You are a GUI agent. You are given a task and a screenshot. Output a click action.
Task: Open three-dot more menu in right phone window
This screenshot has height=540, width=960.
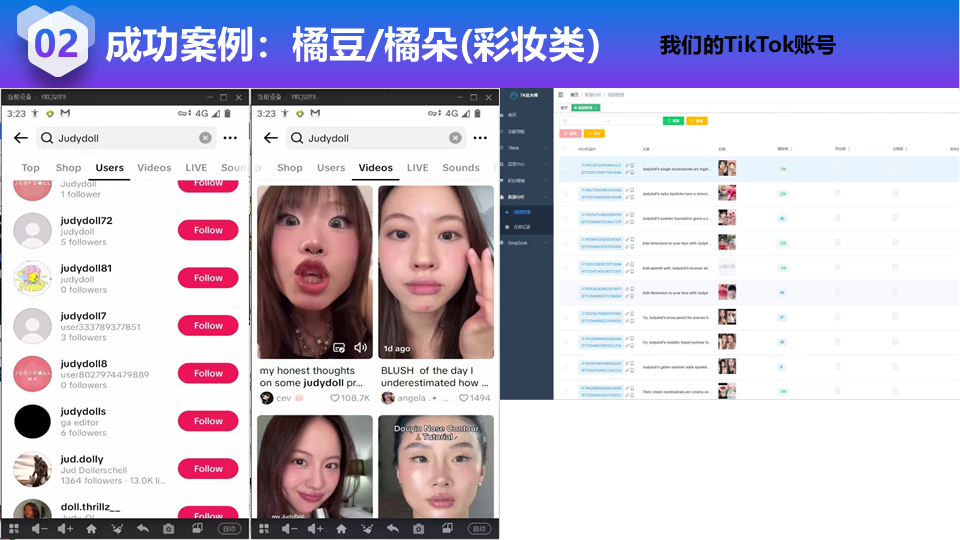[x=480, y=138]
